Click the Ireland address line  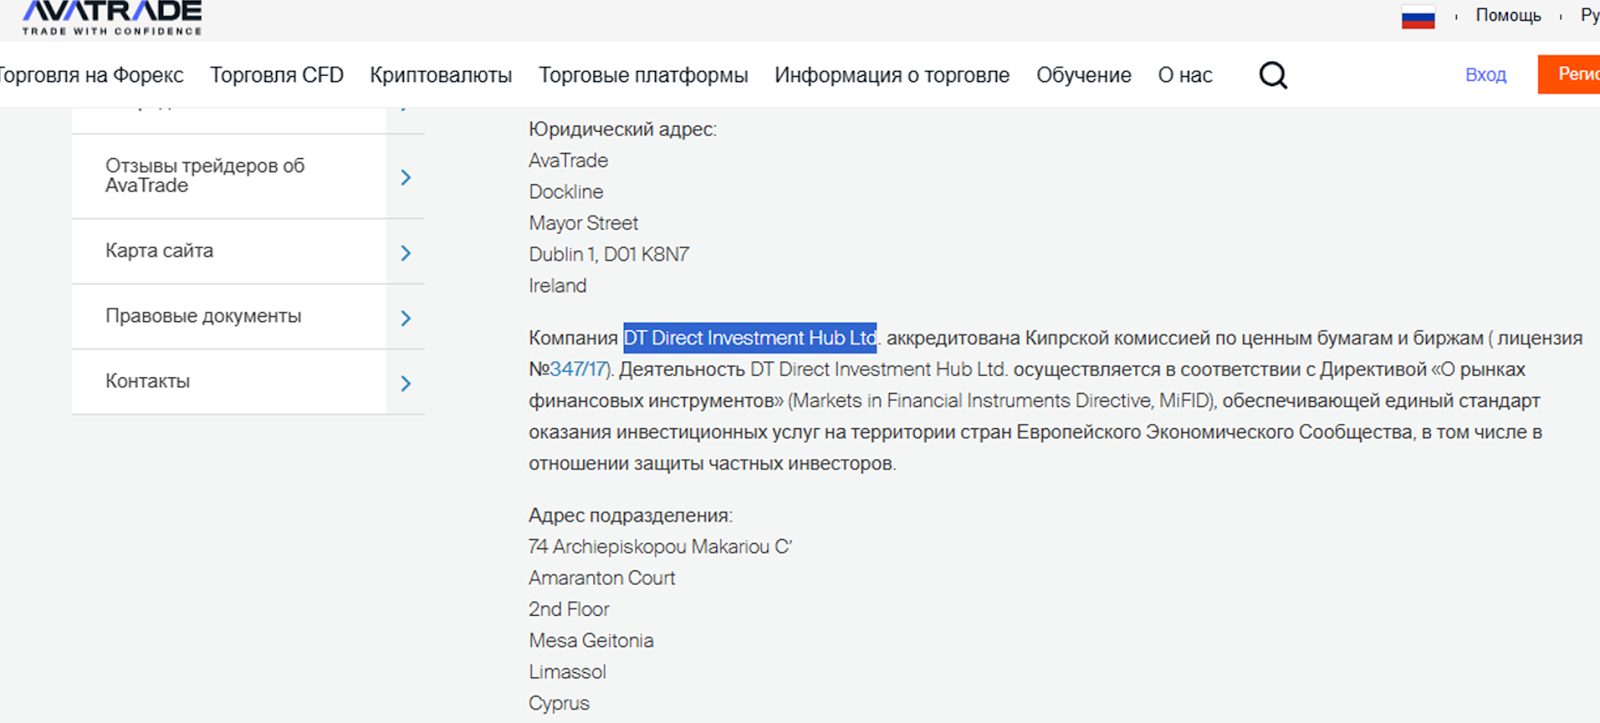pyautogui.click(x=558, y=286)
